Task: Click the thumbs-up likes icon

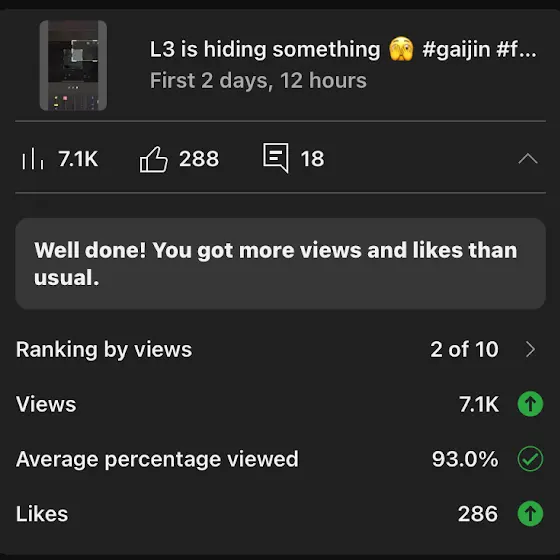Action: point(153,159)
